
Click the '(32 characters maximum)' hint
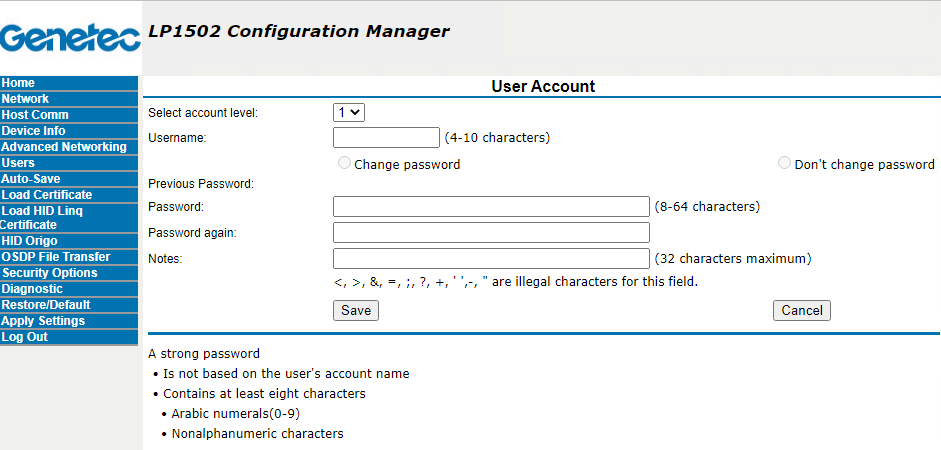(x=733, y=259)
